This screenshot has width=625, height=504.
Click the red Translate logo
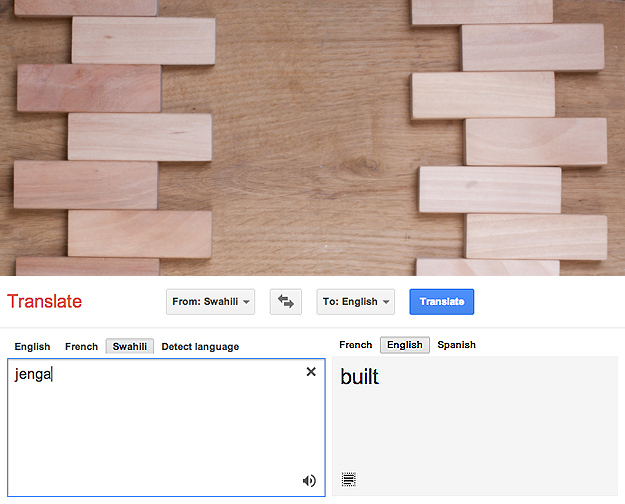click(44, 301)
